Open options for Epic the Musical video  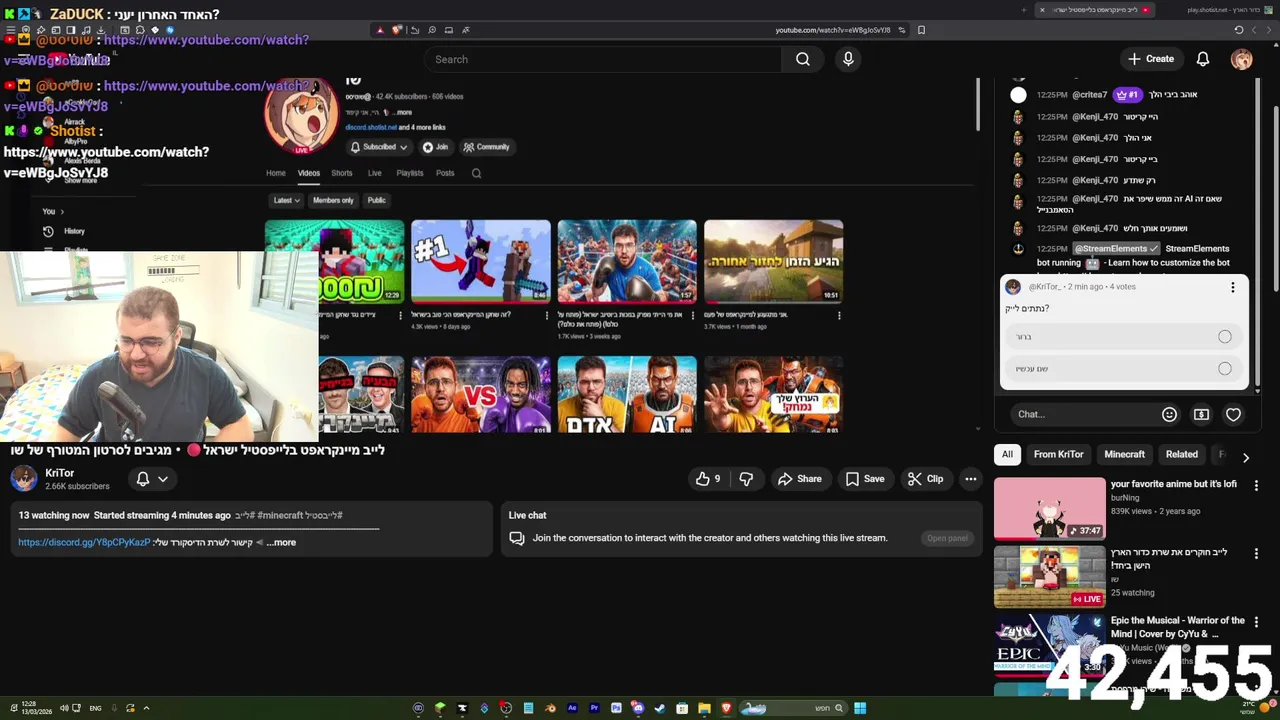[1257, 621]
